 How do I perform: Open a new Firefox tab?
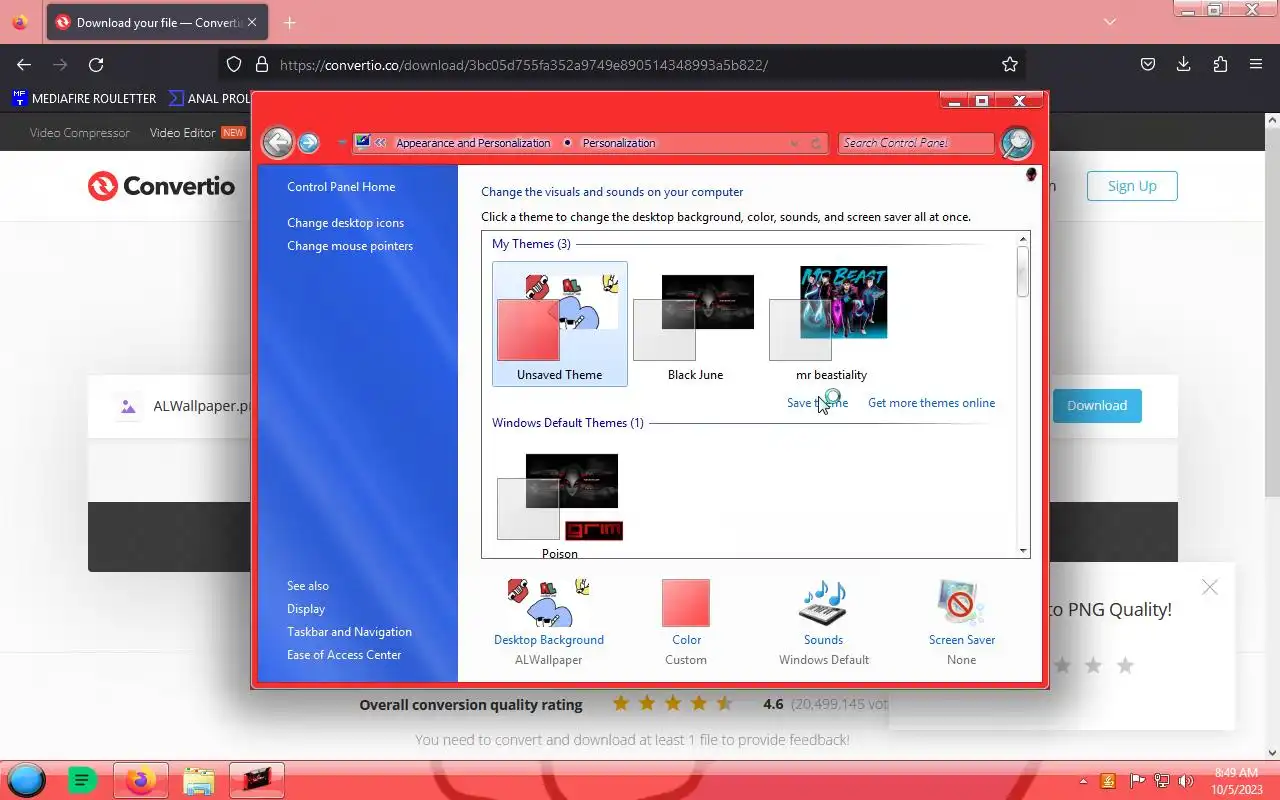289,23
